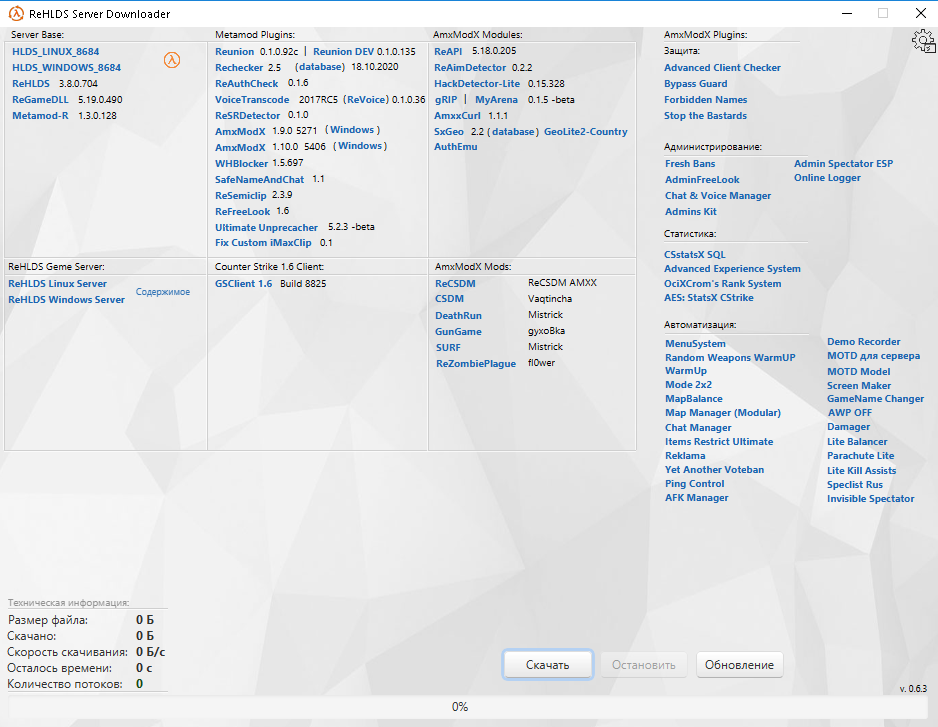Select SxGeo module link

coord(449,132)
